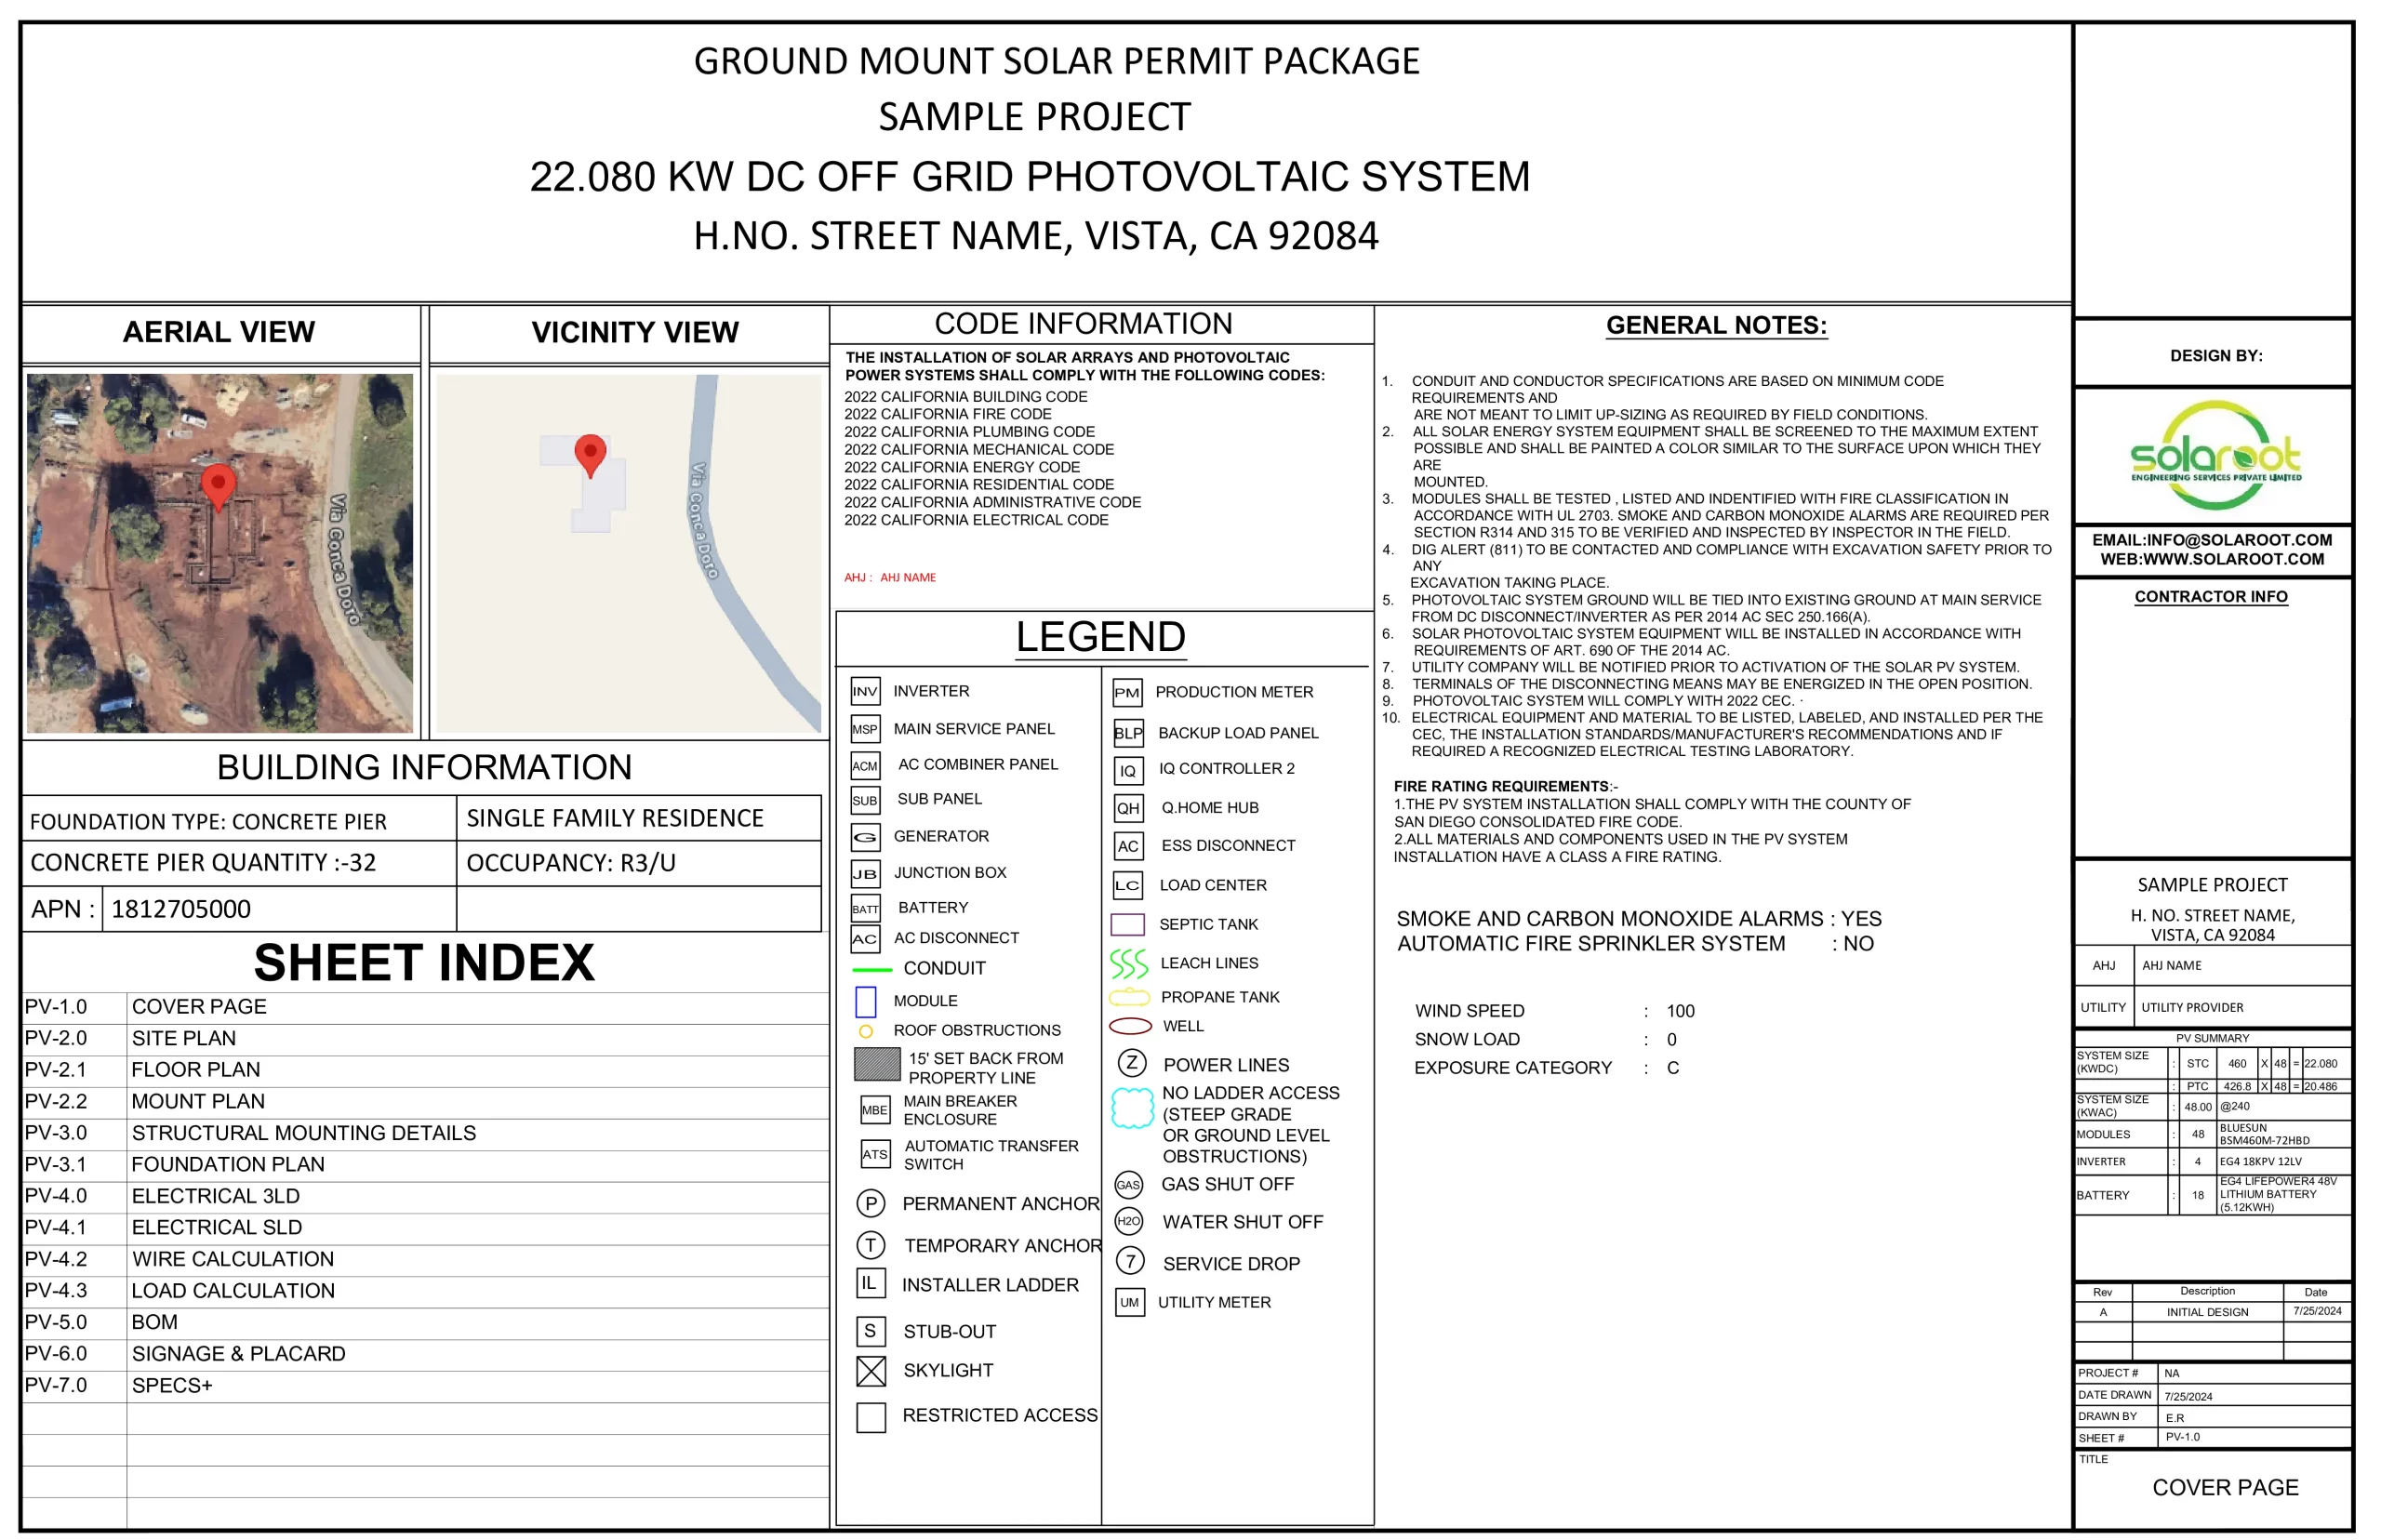Select PV-5.0 BOM index row
The height and width of the screenshot is (1540, 2381).
[425, 1322]
